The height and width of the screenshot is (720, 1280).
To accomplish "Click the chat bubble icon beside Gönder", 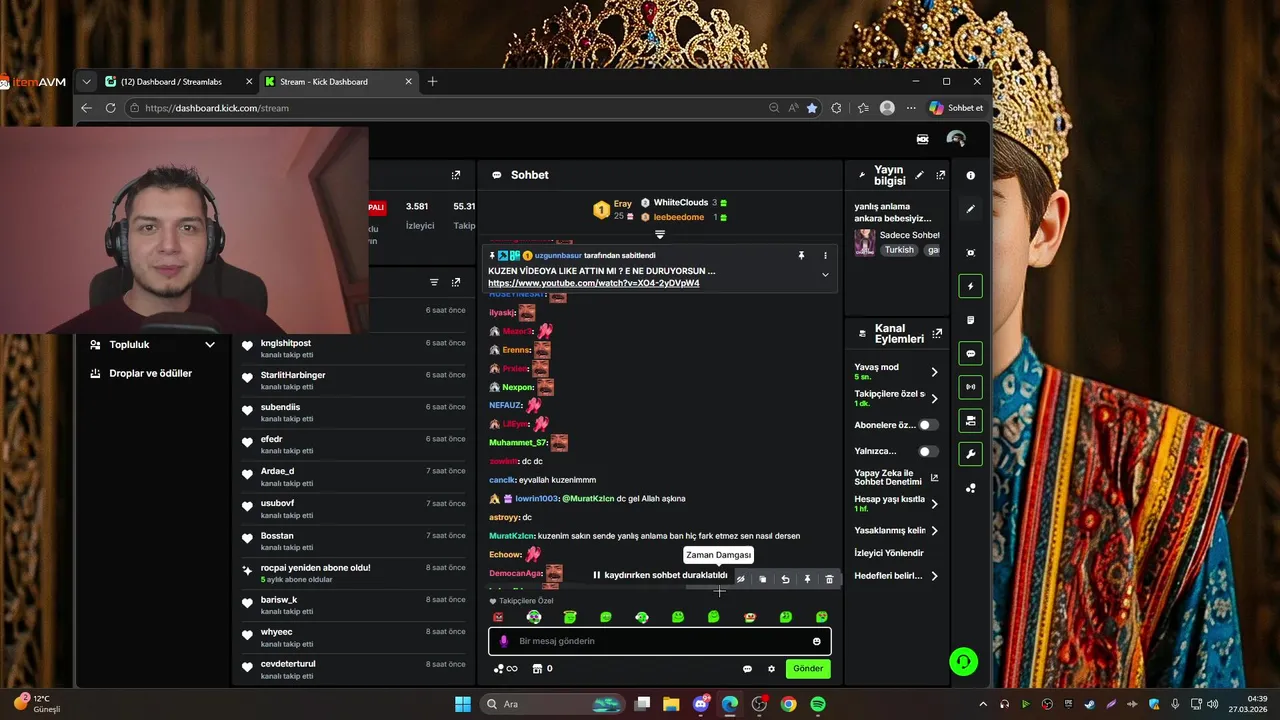I will tap(747, 669).
